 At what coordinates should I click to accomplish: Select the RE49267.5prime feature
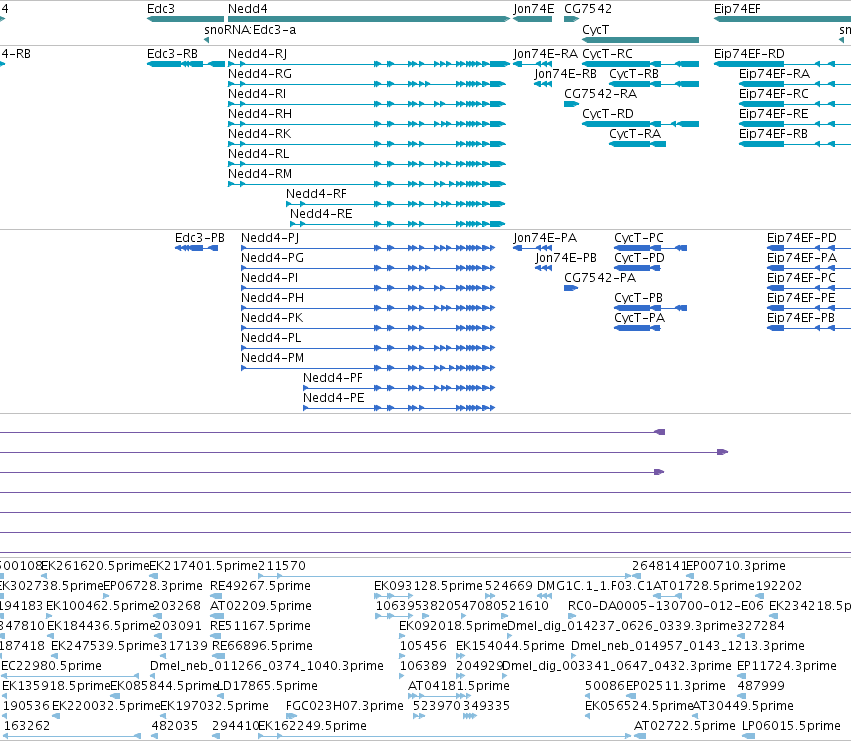tap(261, 586)
